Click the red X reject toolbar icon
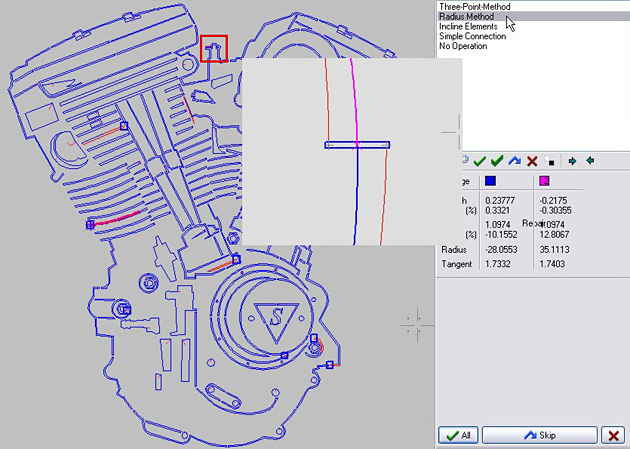Viewport: 630px width, 449px height. (x=532, y=161)
